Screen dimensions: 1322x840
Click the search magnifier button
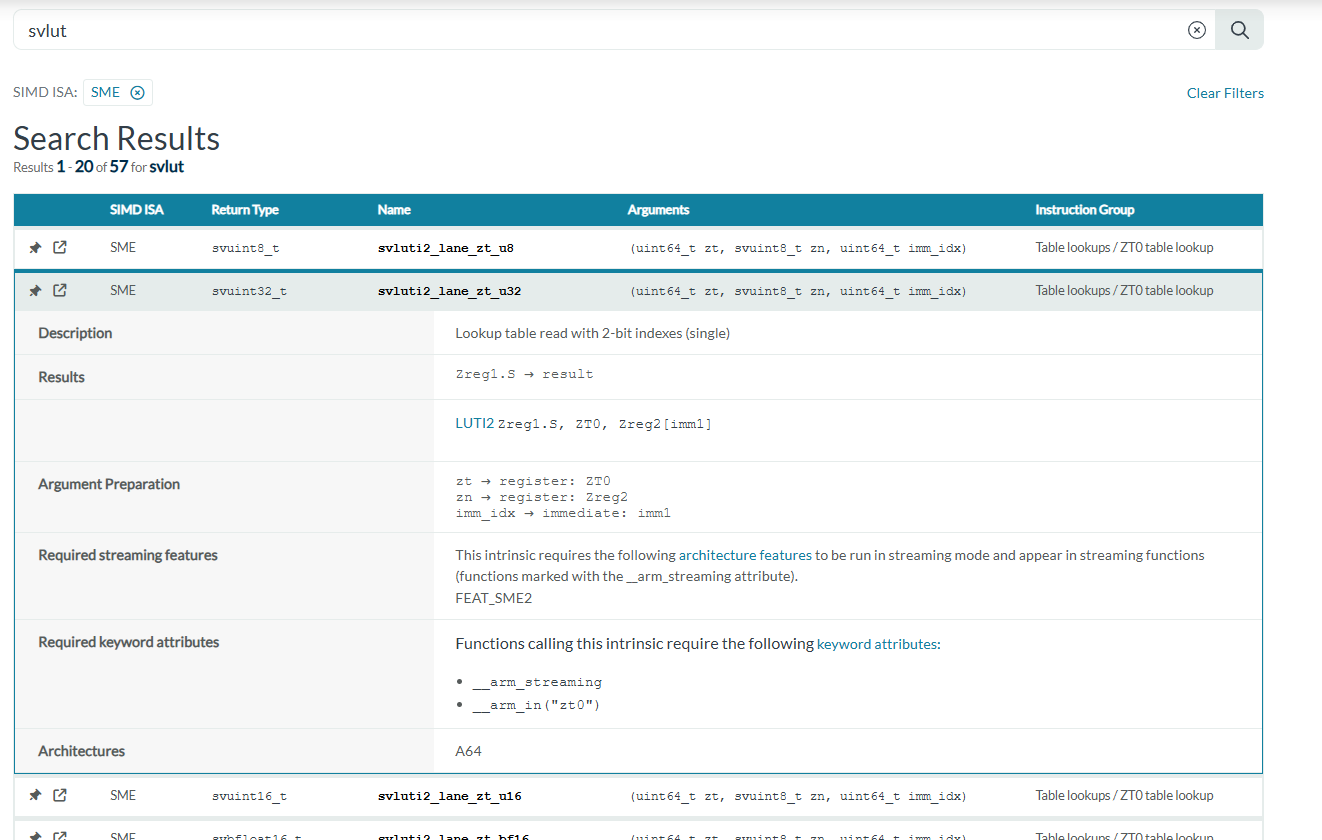(1239, 30)
